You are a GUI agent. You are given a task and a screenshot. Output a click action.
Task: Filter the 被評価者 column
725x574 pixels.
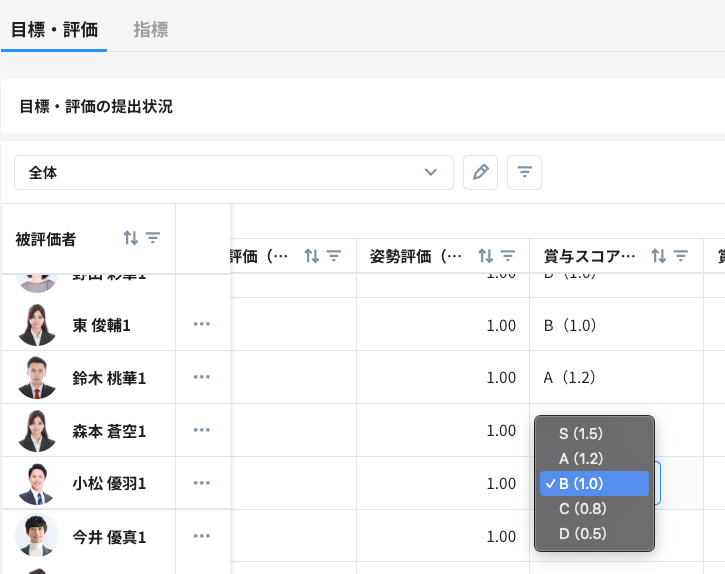point(153,238)
